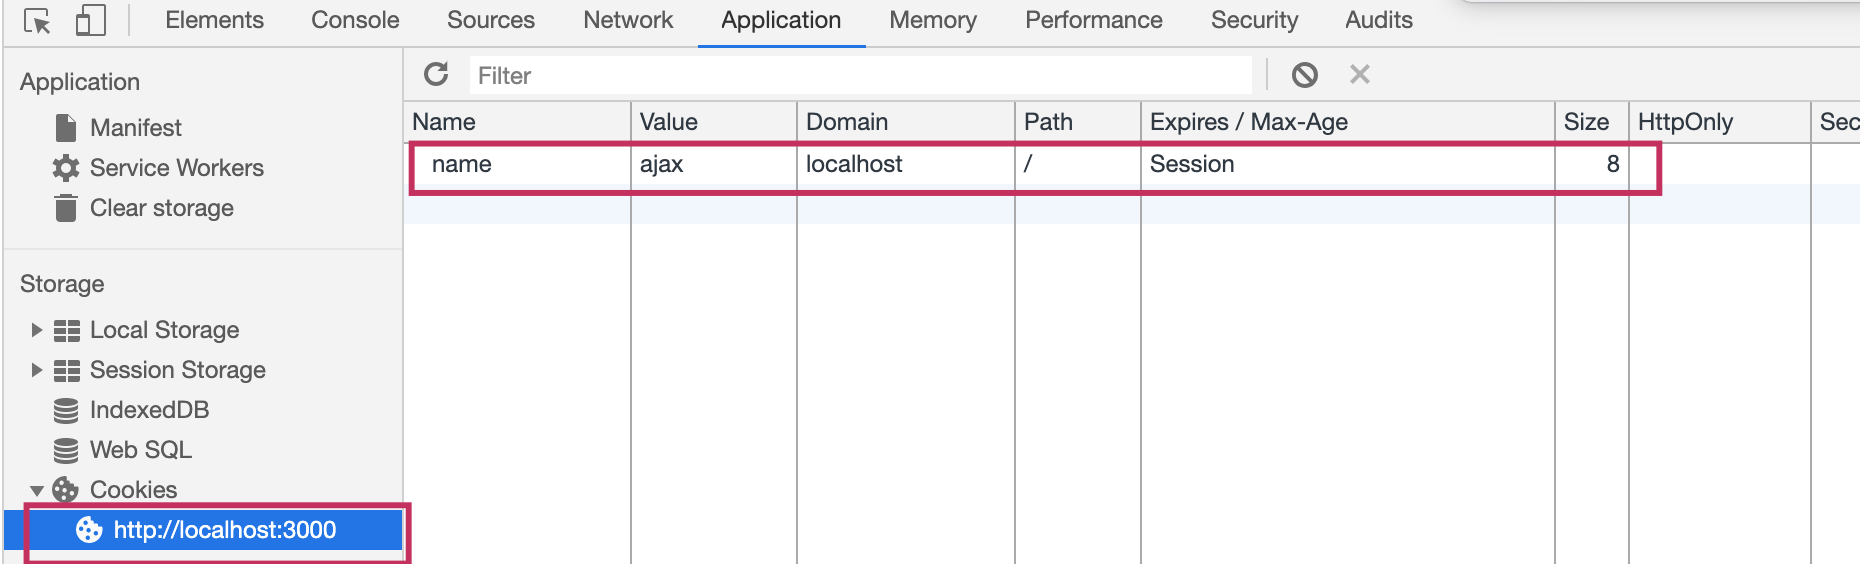Click the Clear storage trash item
The height and width of the screenshot is (564, 1860).
point(161,208)
